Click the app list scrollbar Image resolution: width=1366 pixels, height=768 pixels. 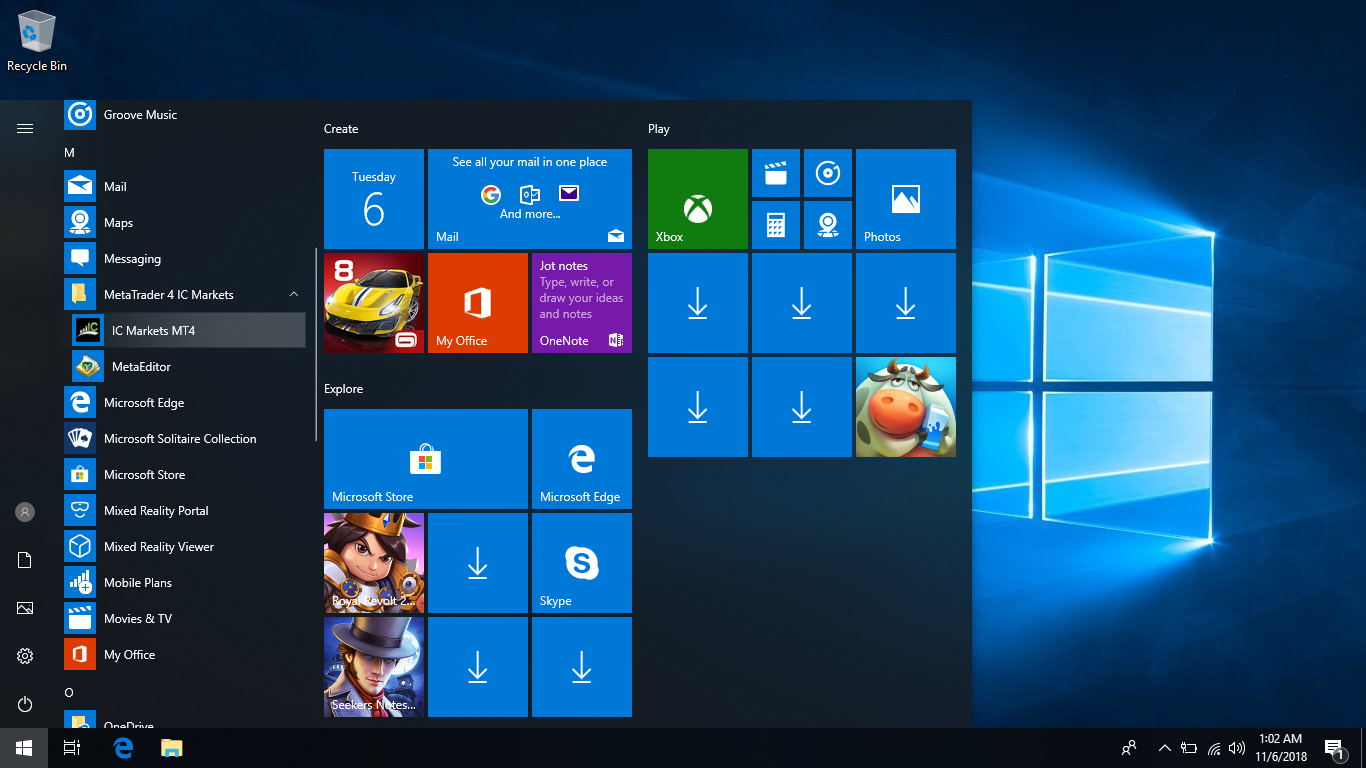coord(316,344)
